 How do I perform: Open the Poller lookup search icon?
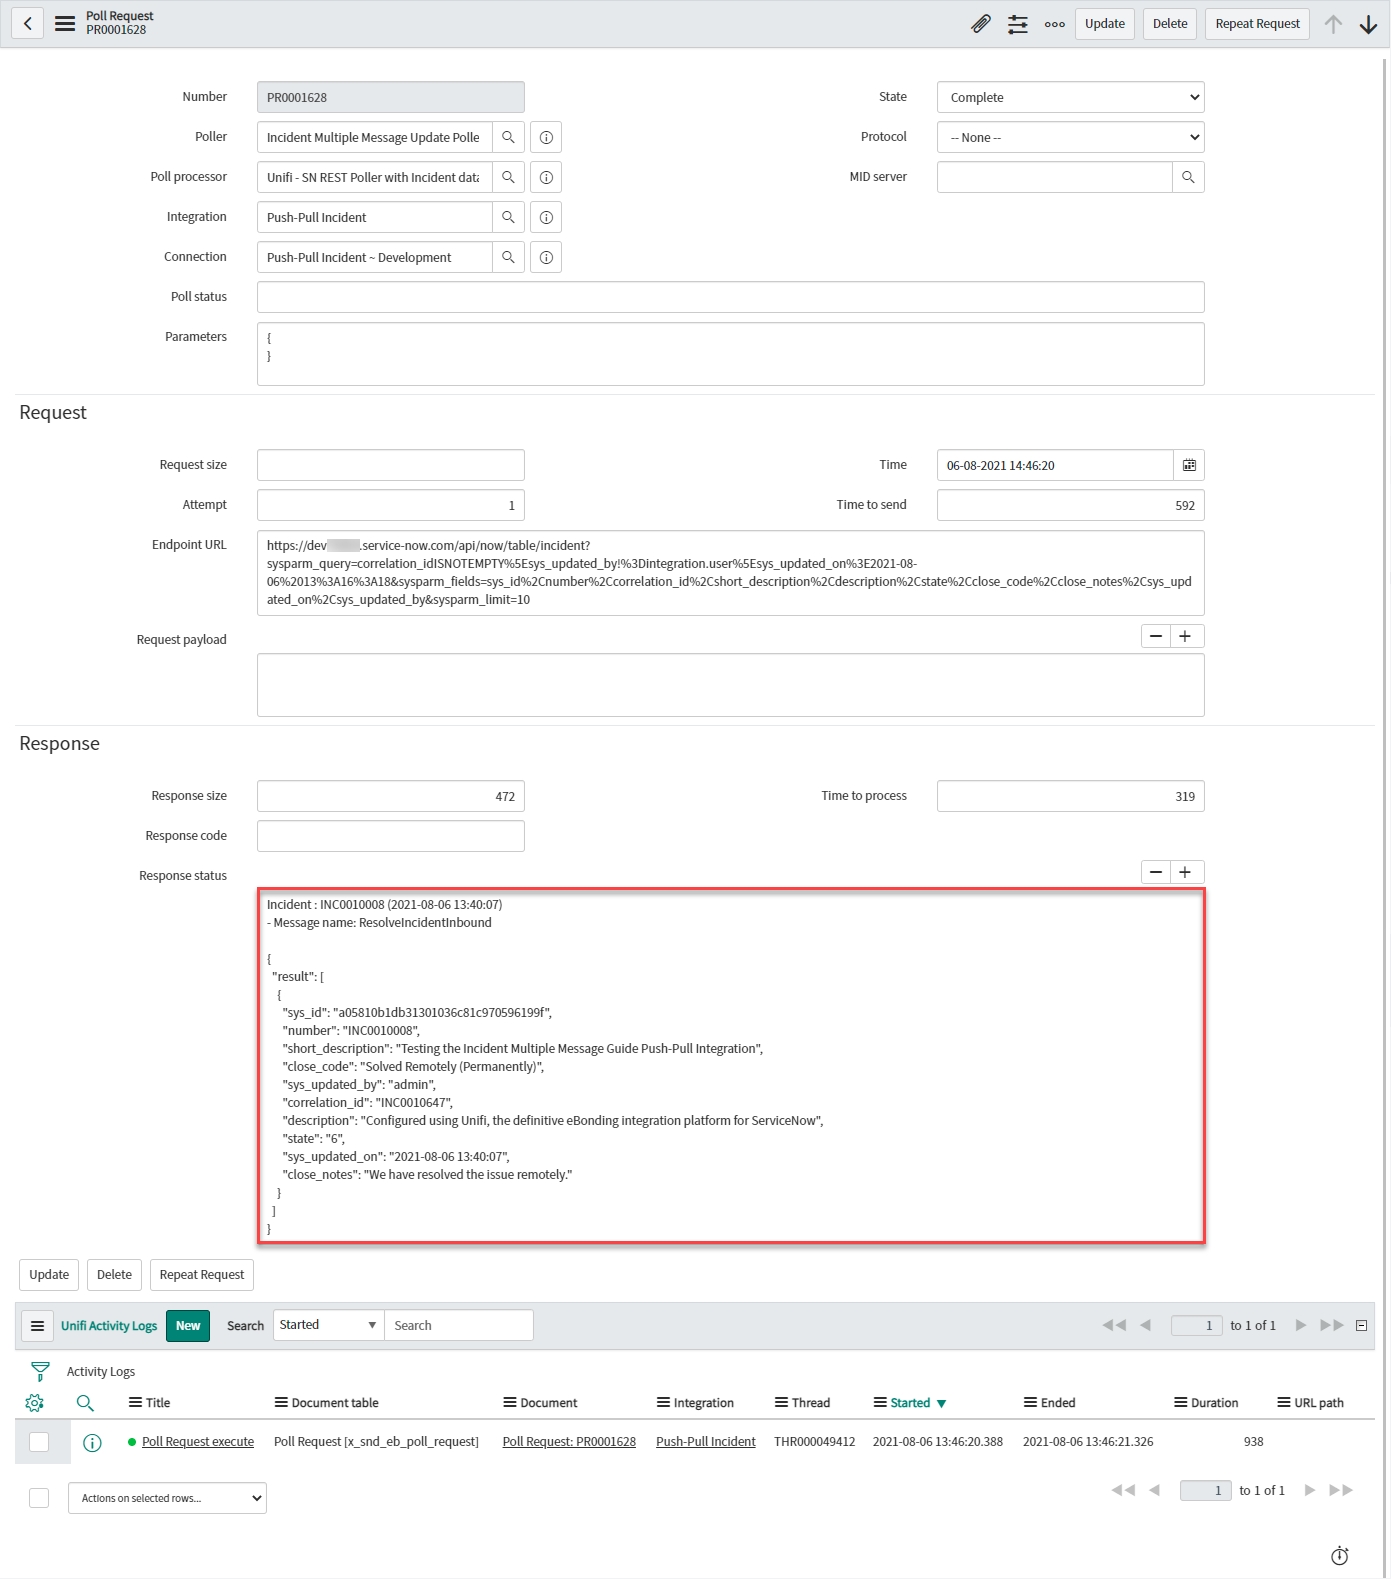tap(508, 137)
